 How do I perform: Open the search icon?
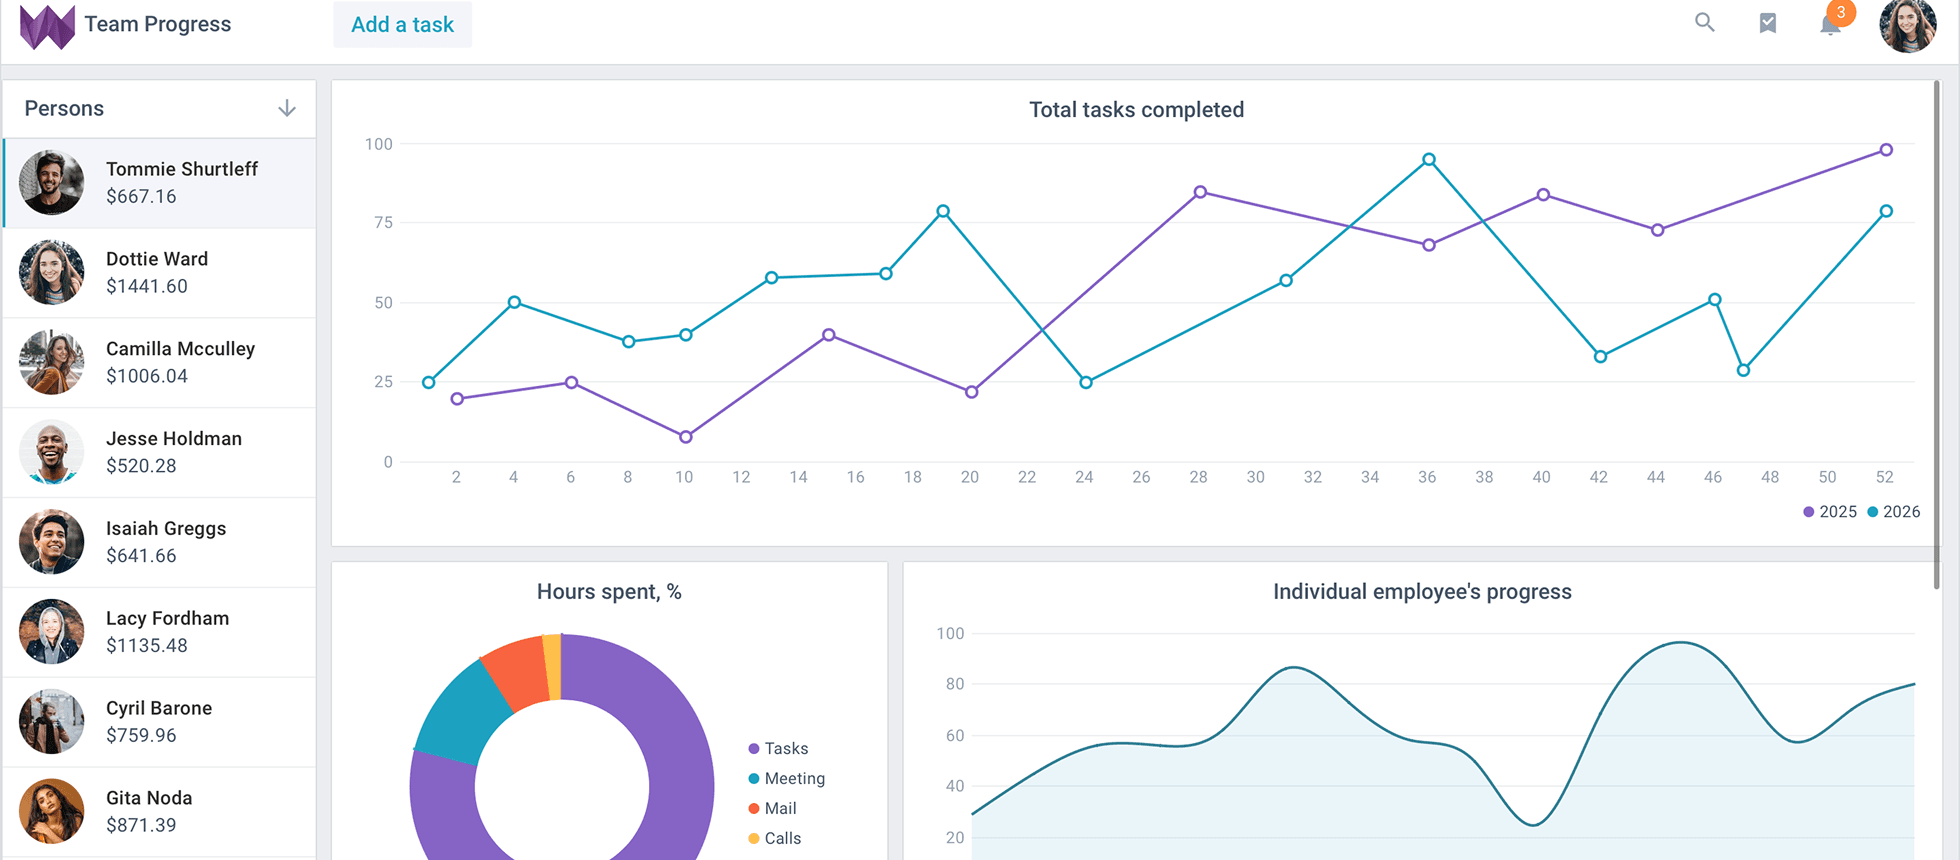coord(1705,22)
